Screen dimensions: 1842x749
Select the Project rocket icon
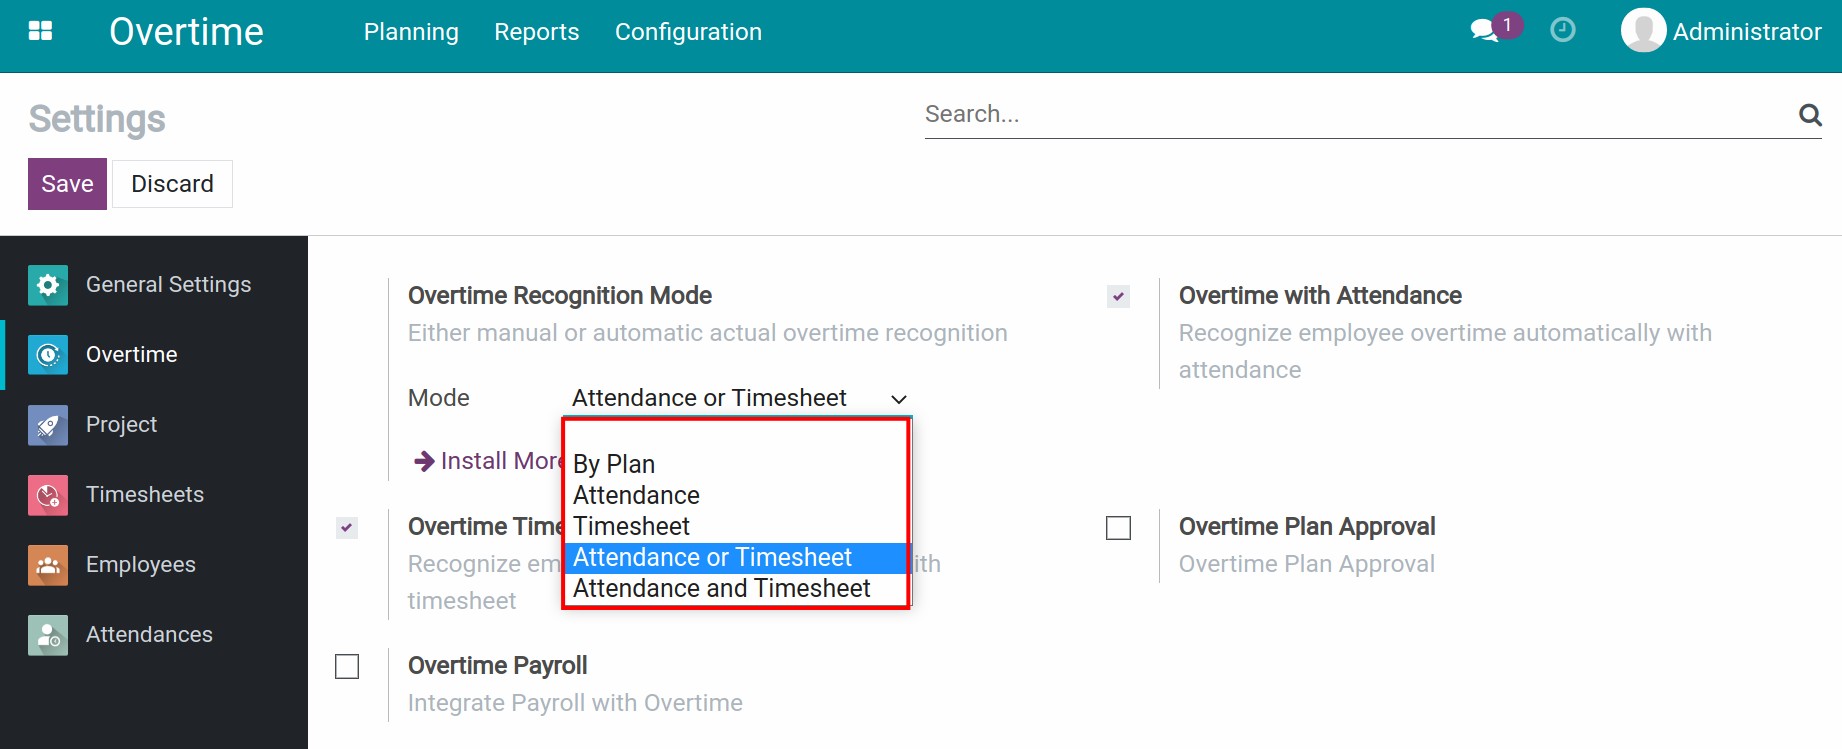(x=46, y=424)
